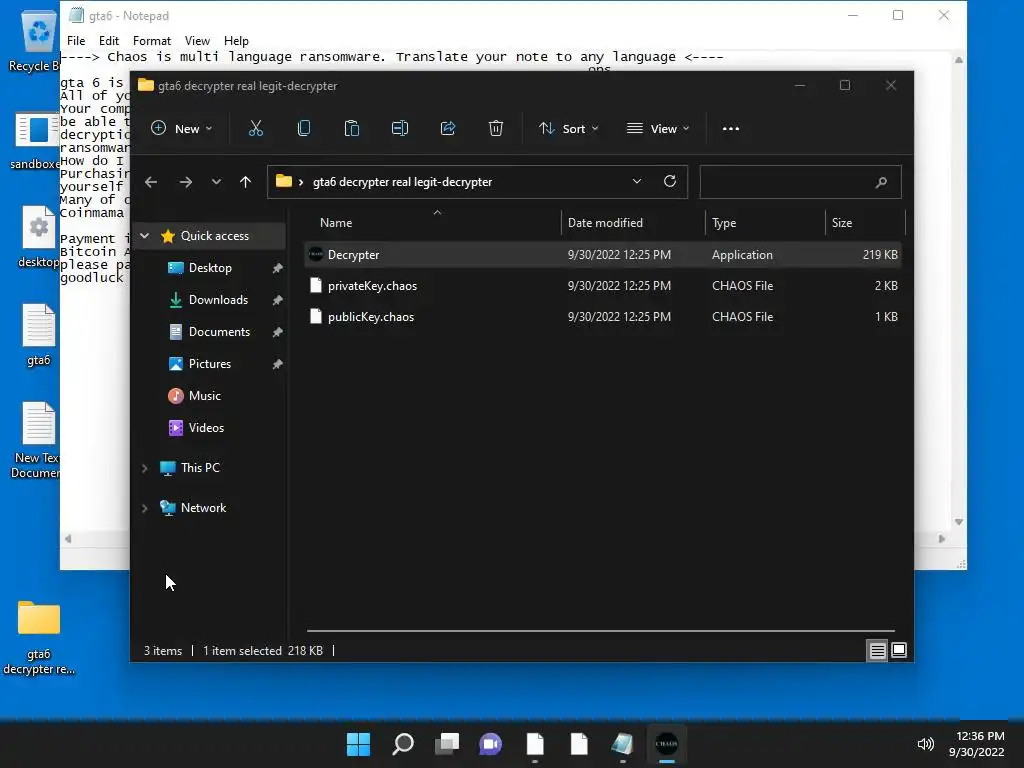Image resolution: width=1024 pixels, height=768 pixels.
Task: Refresh the folder view
Action: click(669, 182)
